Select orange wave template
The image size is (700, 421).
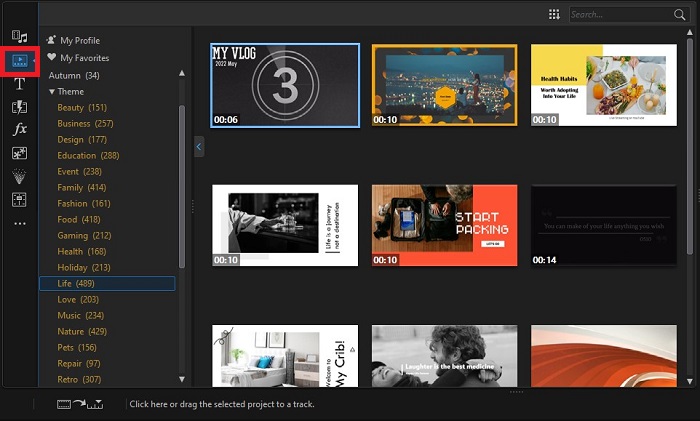click(x=604, y=356)
